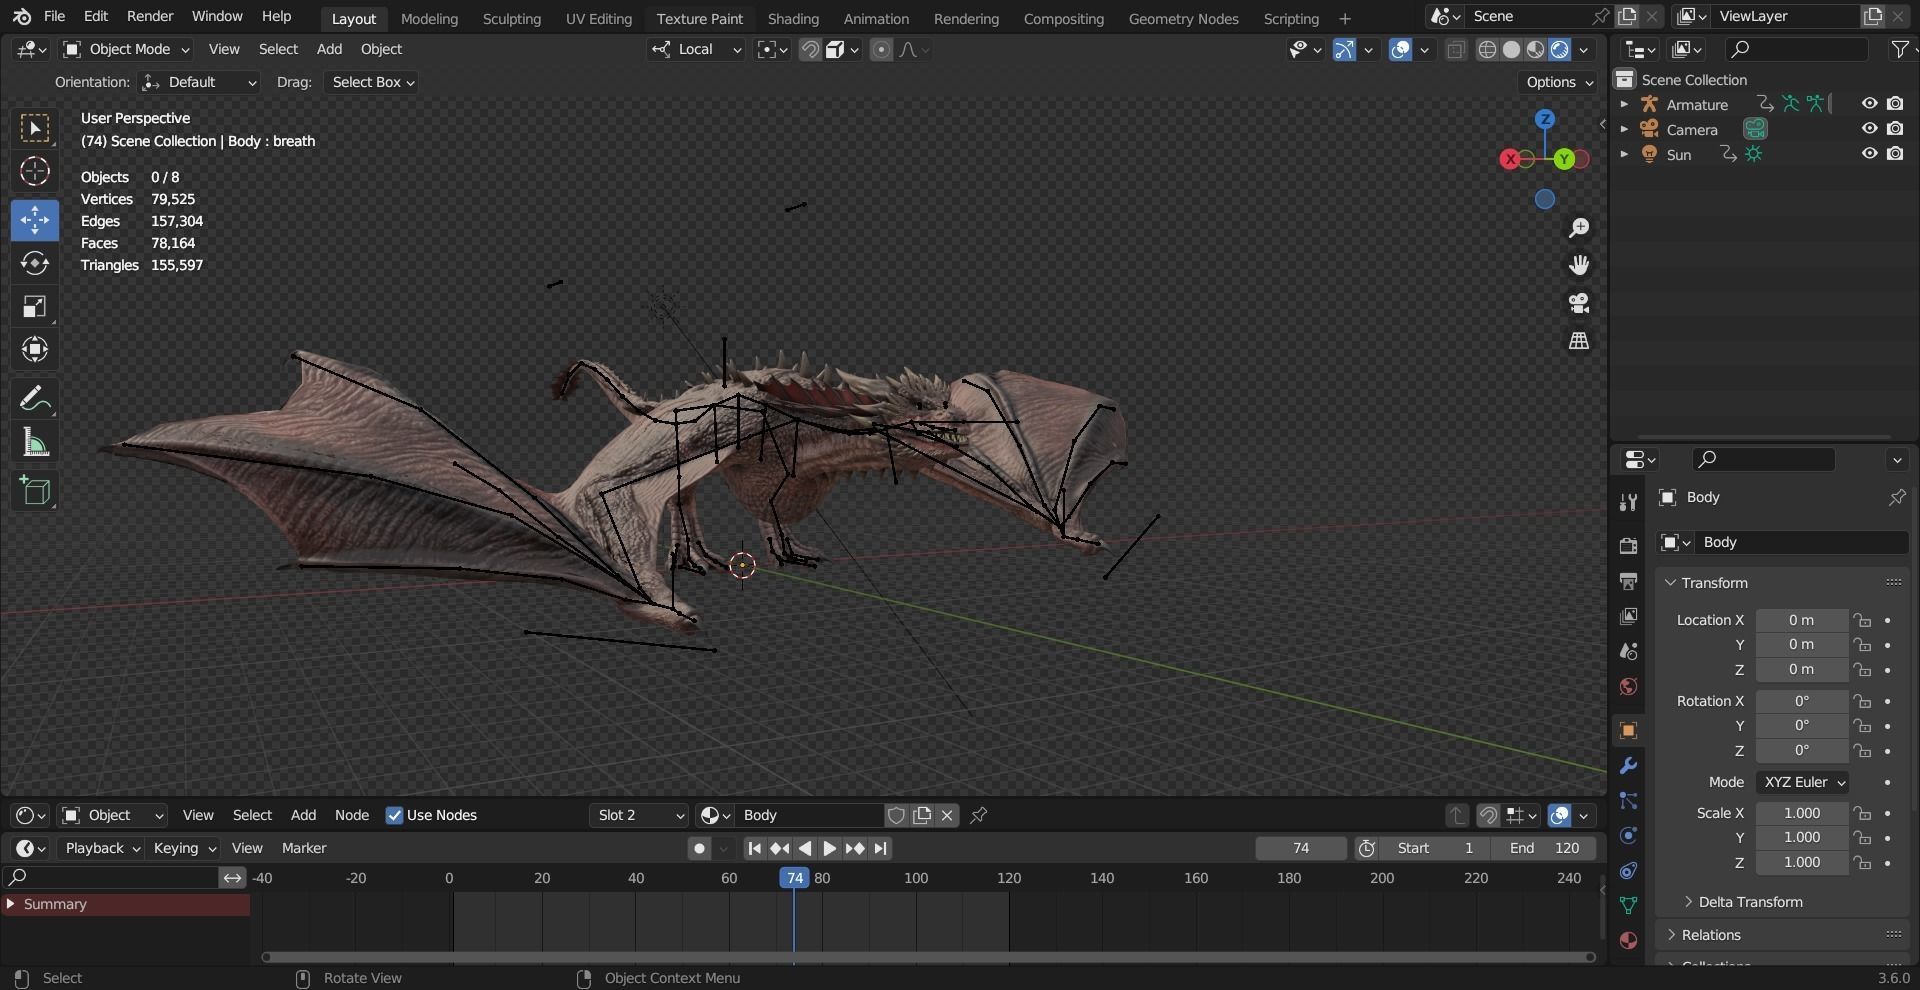1920x990 pixels.
Task: Switch to the Shading workspace tab
Action: click(x=793, y=18)
